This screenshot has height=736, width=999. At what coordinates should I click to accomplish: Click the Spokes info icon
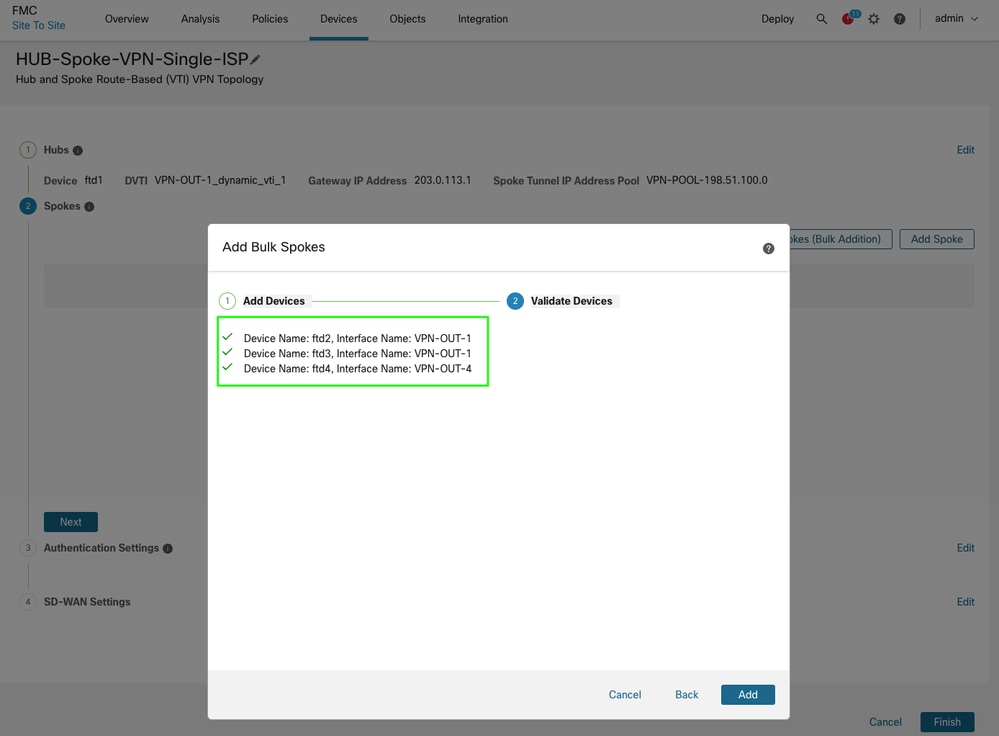coord(89,207)
